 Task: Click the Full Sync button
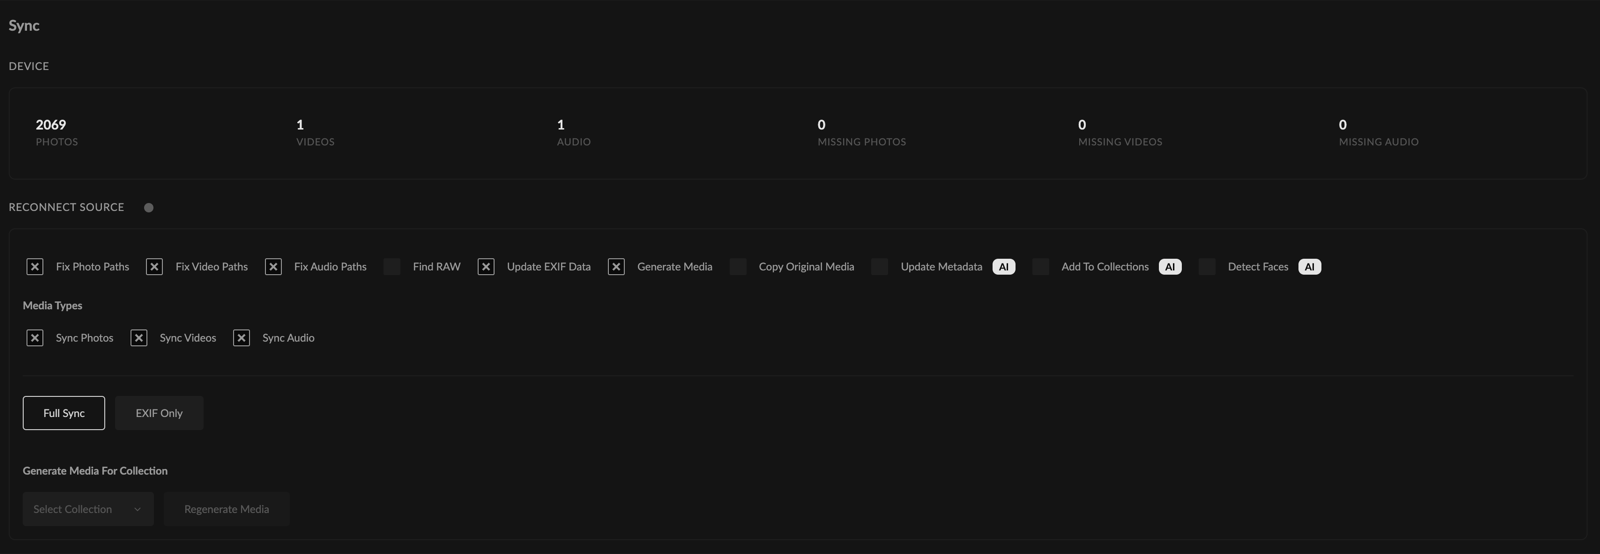(x=64, y=413)
